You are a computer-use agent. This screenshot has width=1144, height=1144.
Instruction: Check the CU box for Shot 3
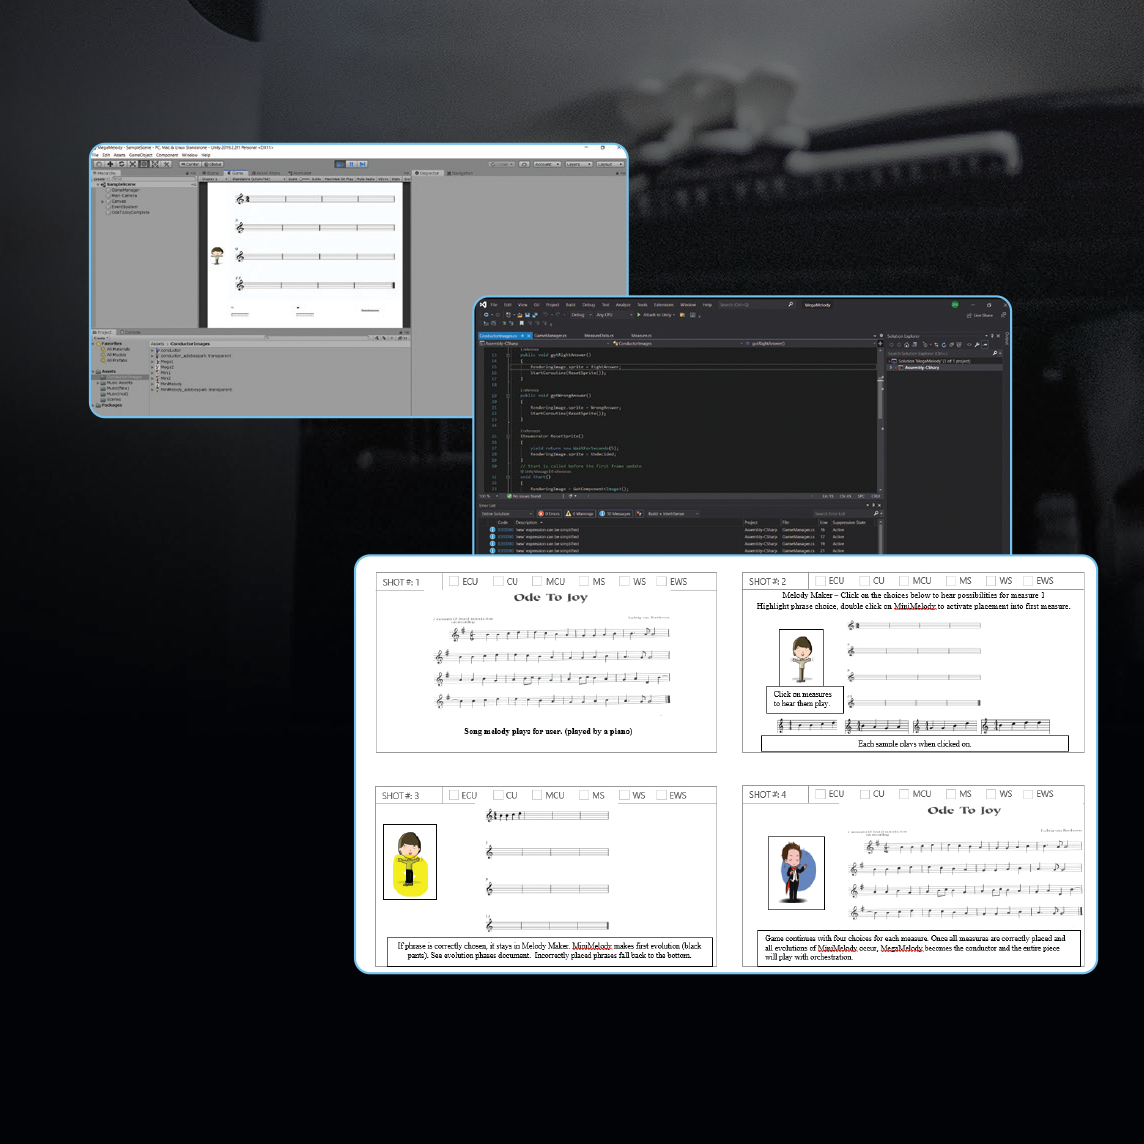[x=498, y=795]
